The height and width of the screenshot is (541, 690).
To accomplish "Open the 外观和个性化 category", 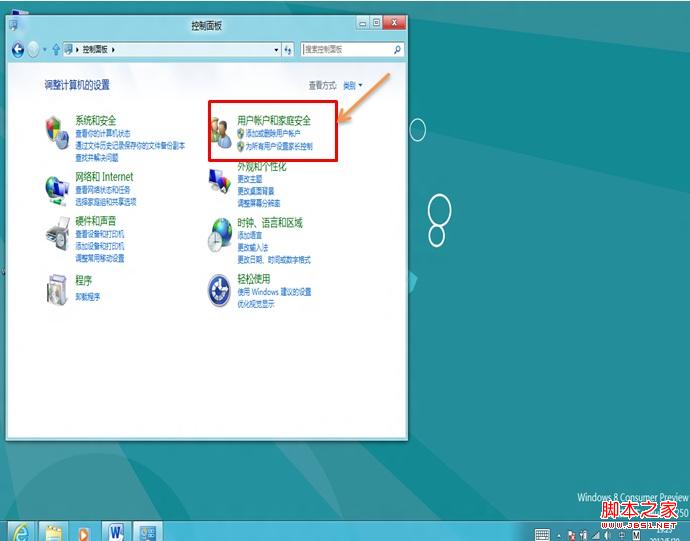I will [x=262, y=166].
